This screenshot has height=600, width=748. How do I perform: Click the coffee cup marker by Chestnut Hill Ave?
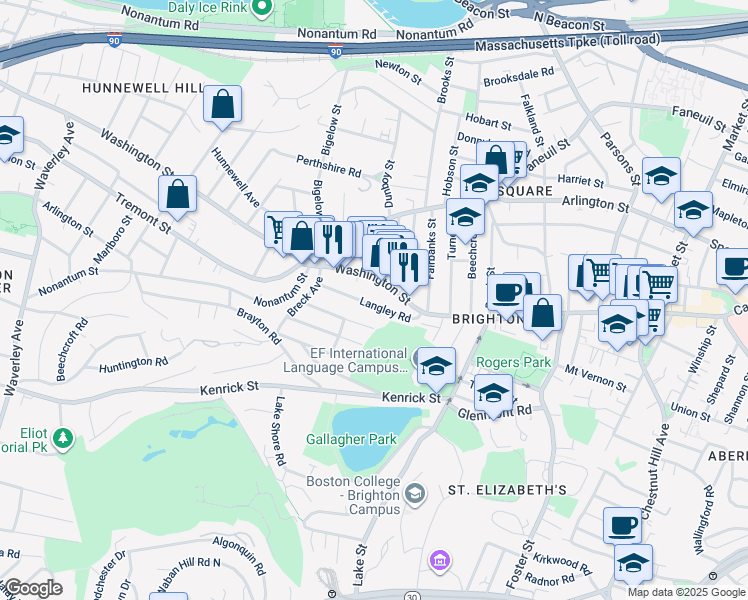point(622,525)
